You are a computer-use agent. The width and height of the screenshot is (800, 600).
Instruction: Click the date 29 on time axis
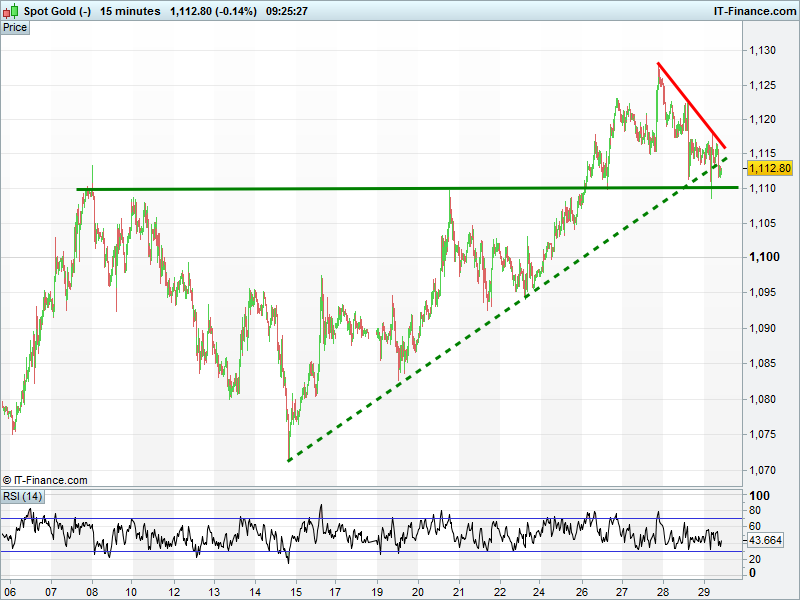tap(703, 590)
